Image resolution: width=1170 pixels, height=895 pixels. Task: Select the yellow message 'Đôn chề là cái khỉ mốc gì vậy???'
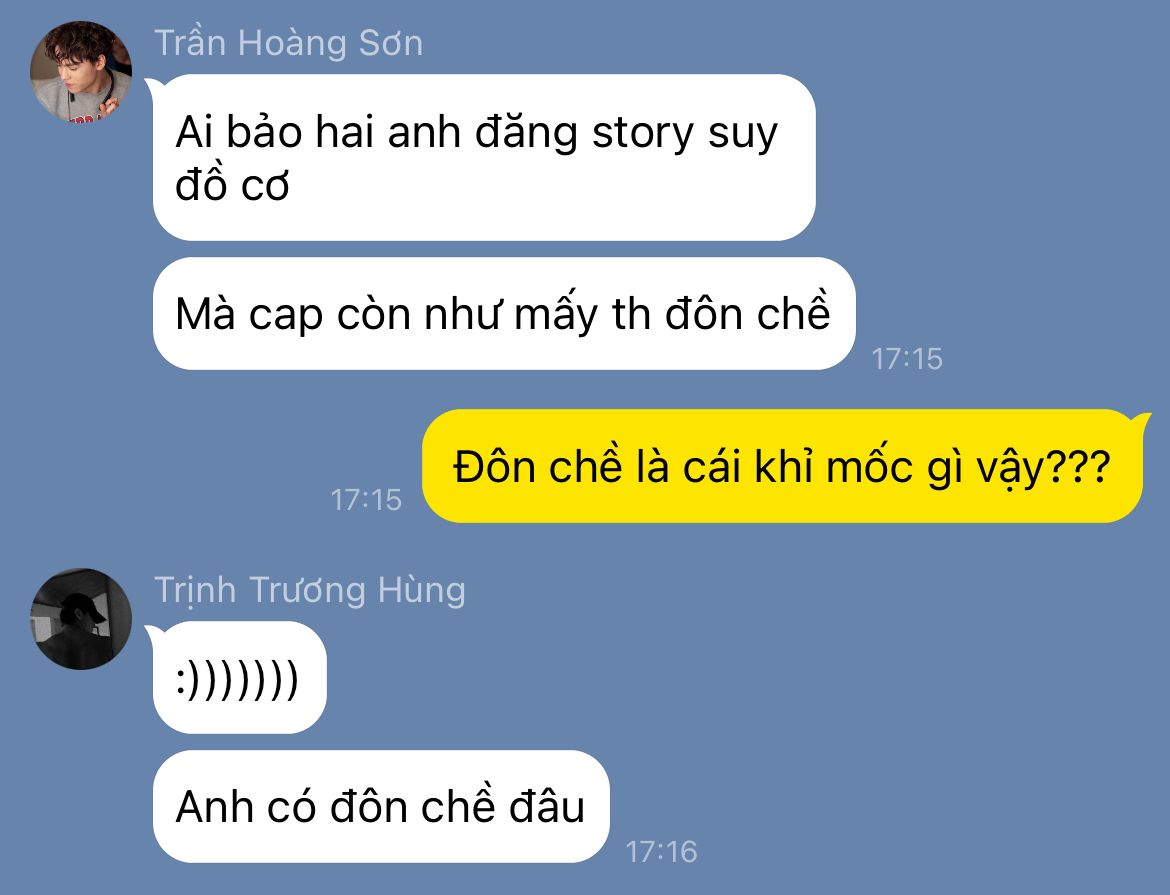tap(782, 467)
